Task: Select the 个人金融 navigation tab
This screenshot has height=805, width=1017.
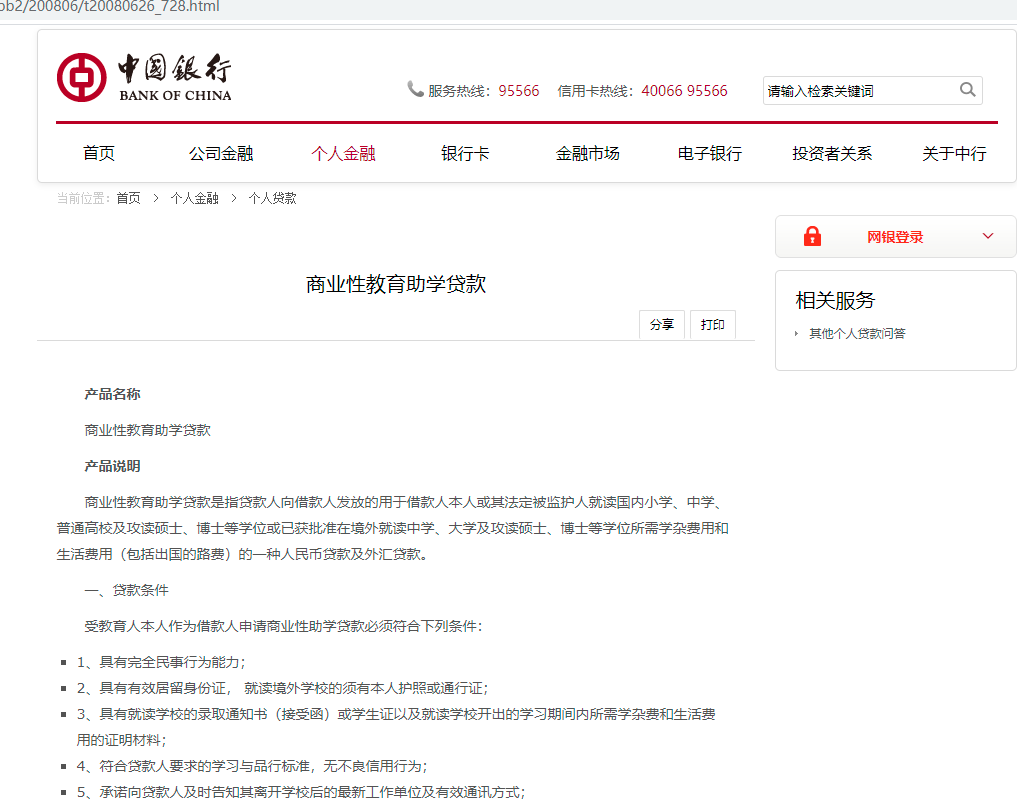Action: tap(343, 153)
